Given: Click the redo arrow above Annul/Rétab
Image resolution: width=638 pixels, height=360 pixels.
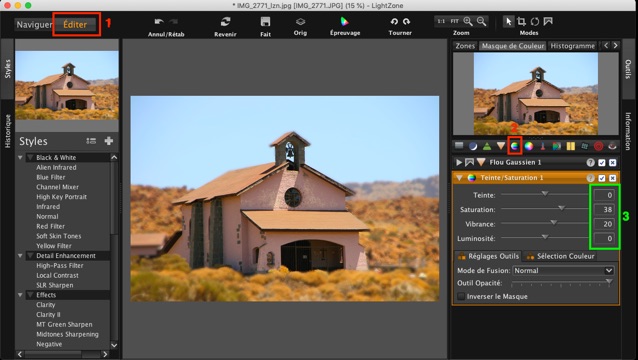Looking at the screenshot, I should (174, 22).
